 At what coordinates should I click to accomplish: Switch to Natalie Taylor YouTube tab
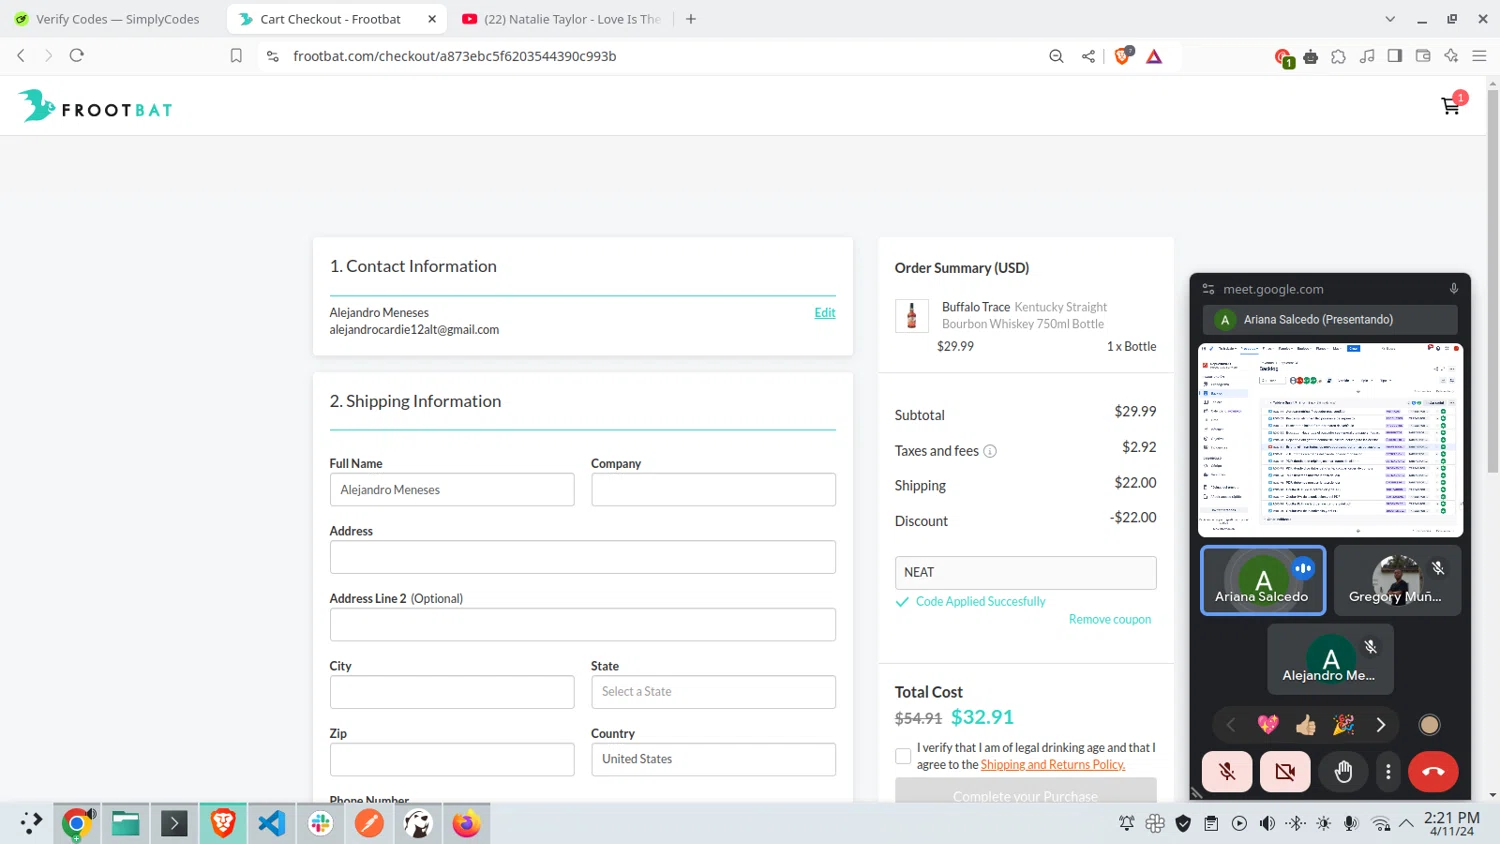562,19
